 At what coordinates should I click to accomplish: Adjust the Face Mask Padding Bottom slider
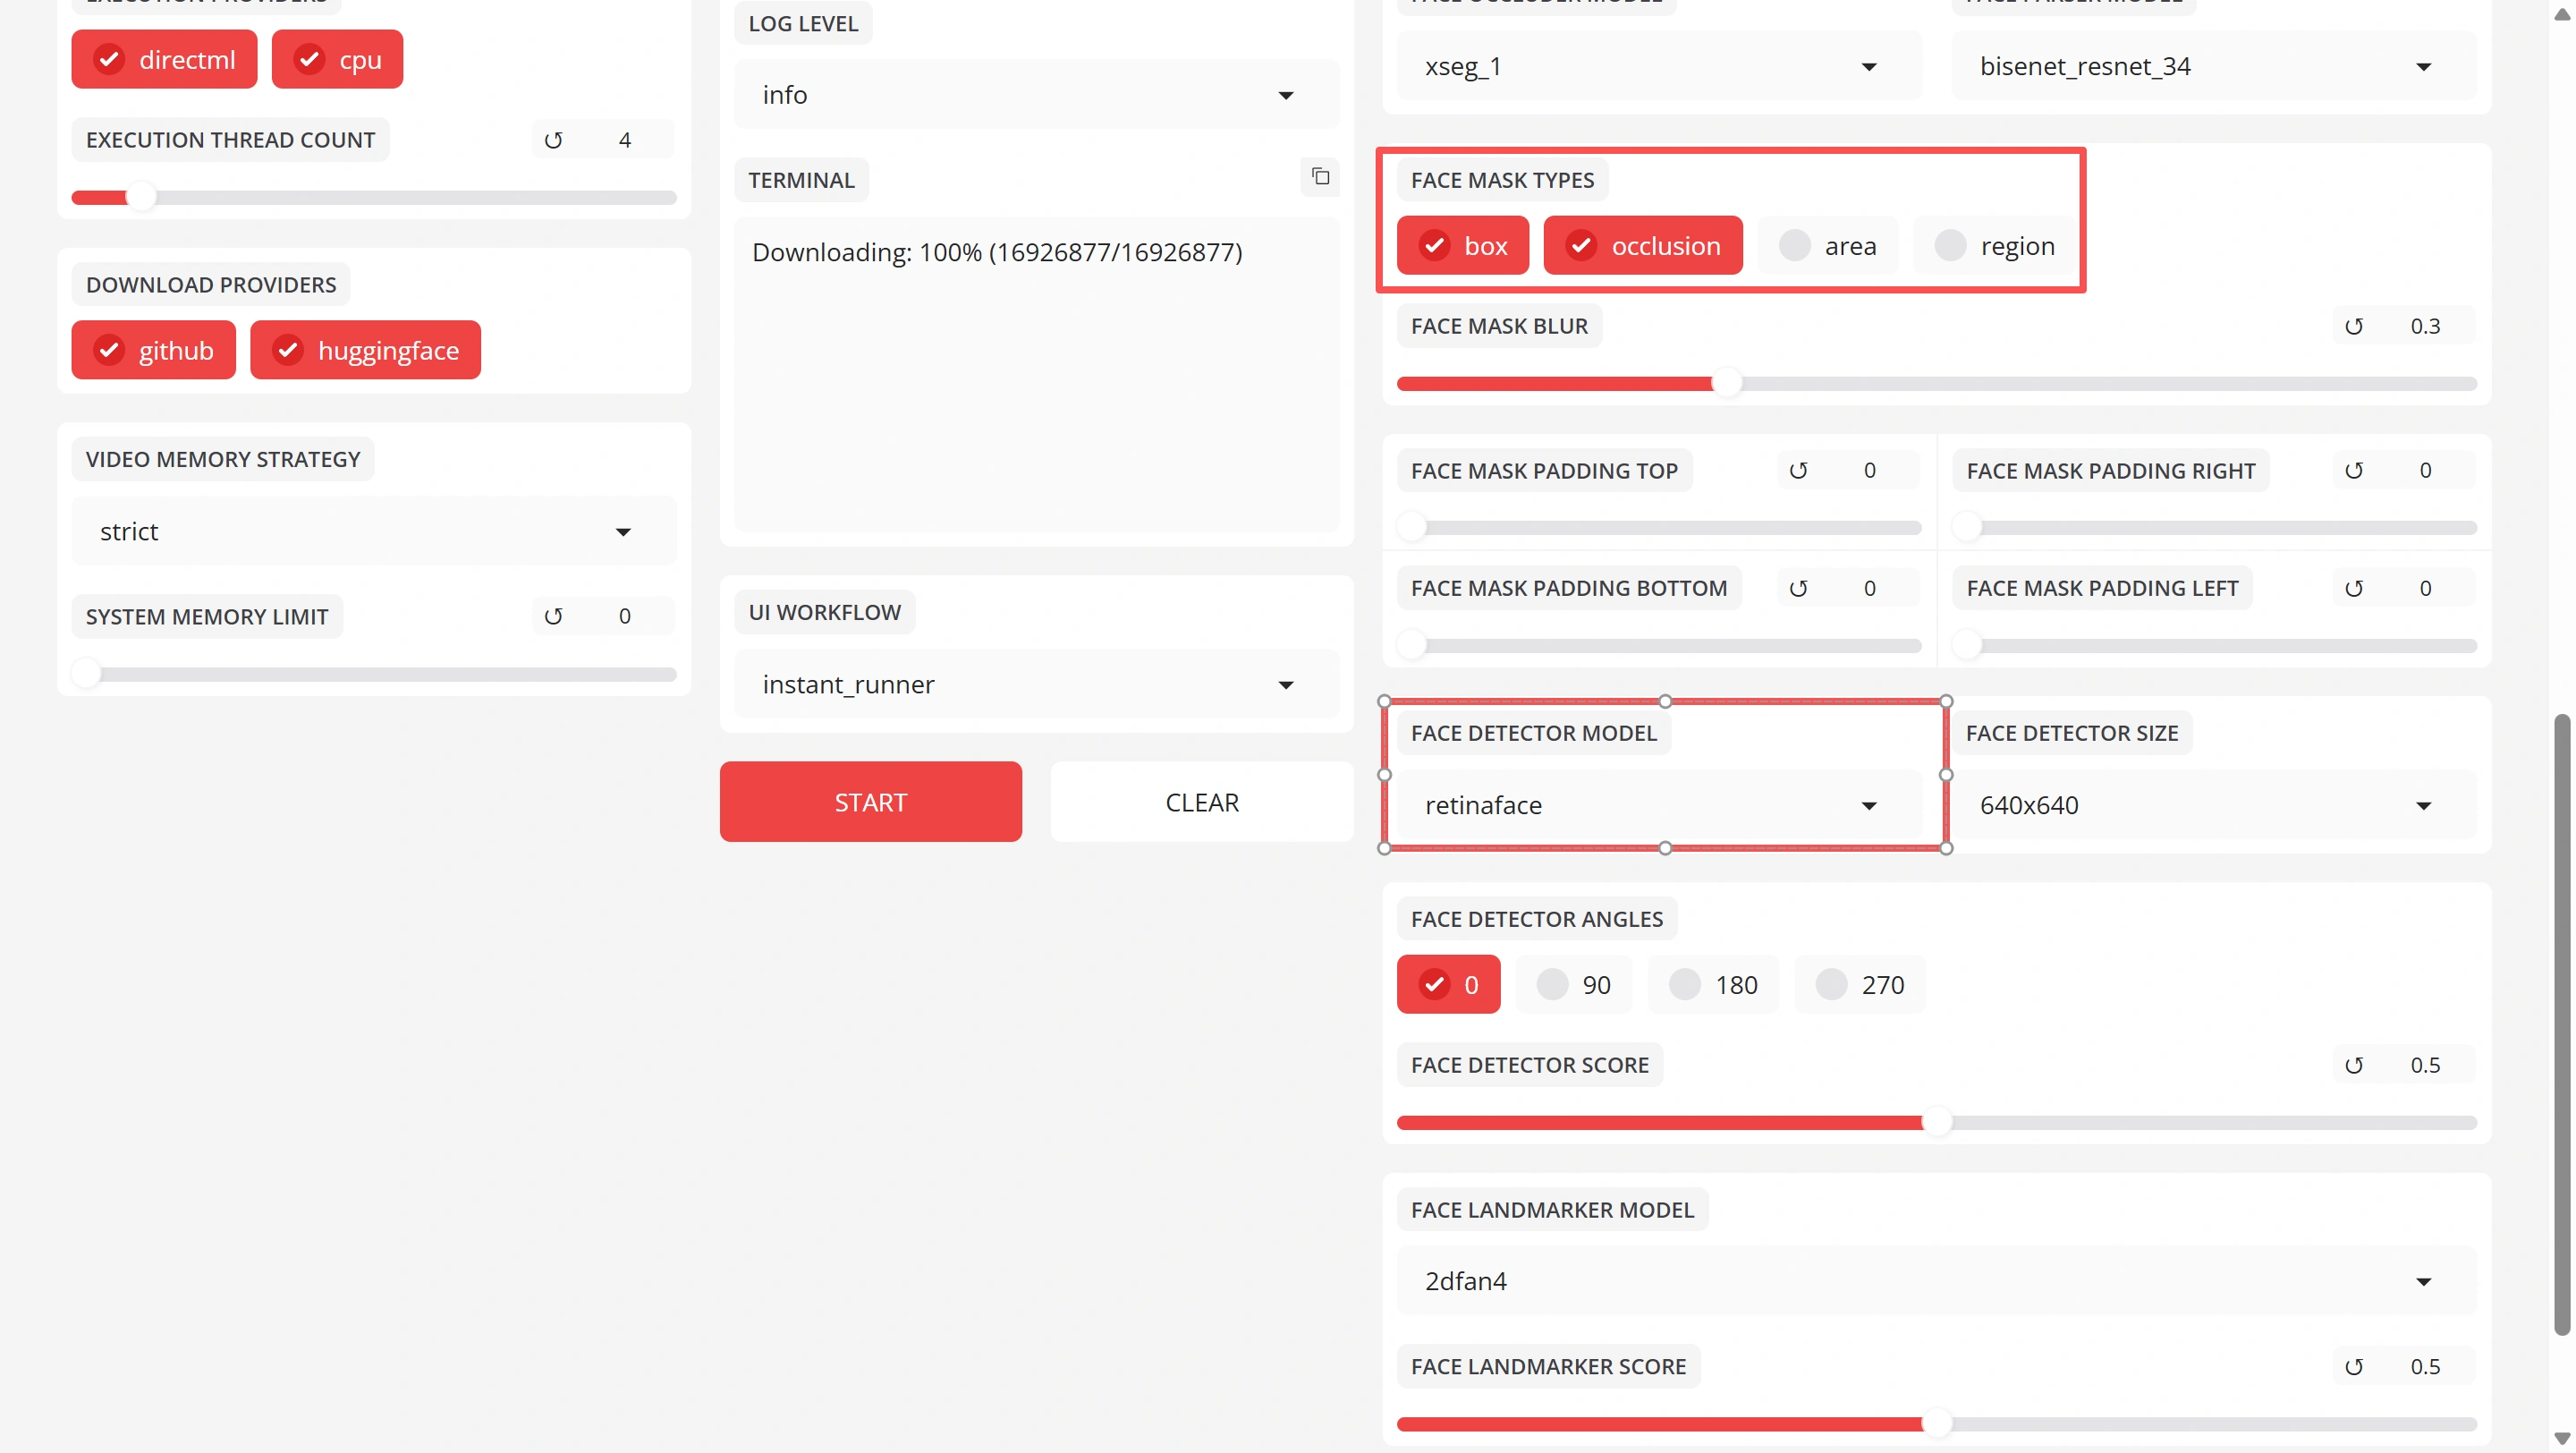[1659, 646]
